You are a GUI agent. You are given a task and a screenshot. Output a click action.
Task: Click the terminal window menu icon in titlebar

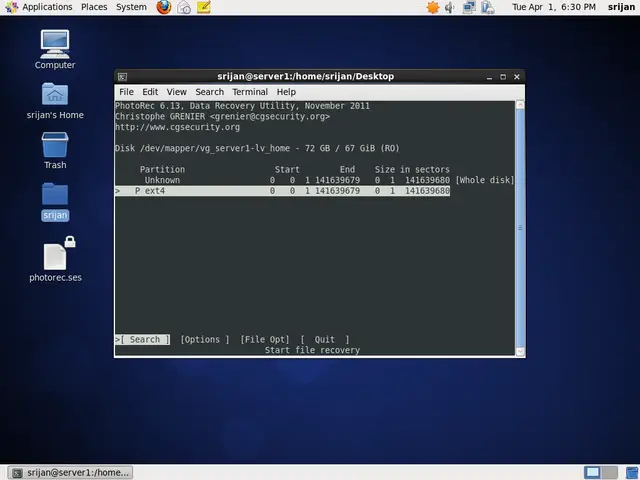pyautogui.click(x=122, y=77)
